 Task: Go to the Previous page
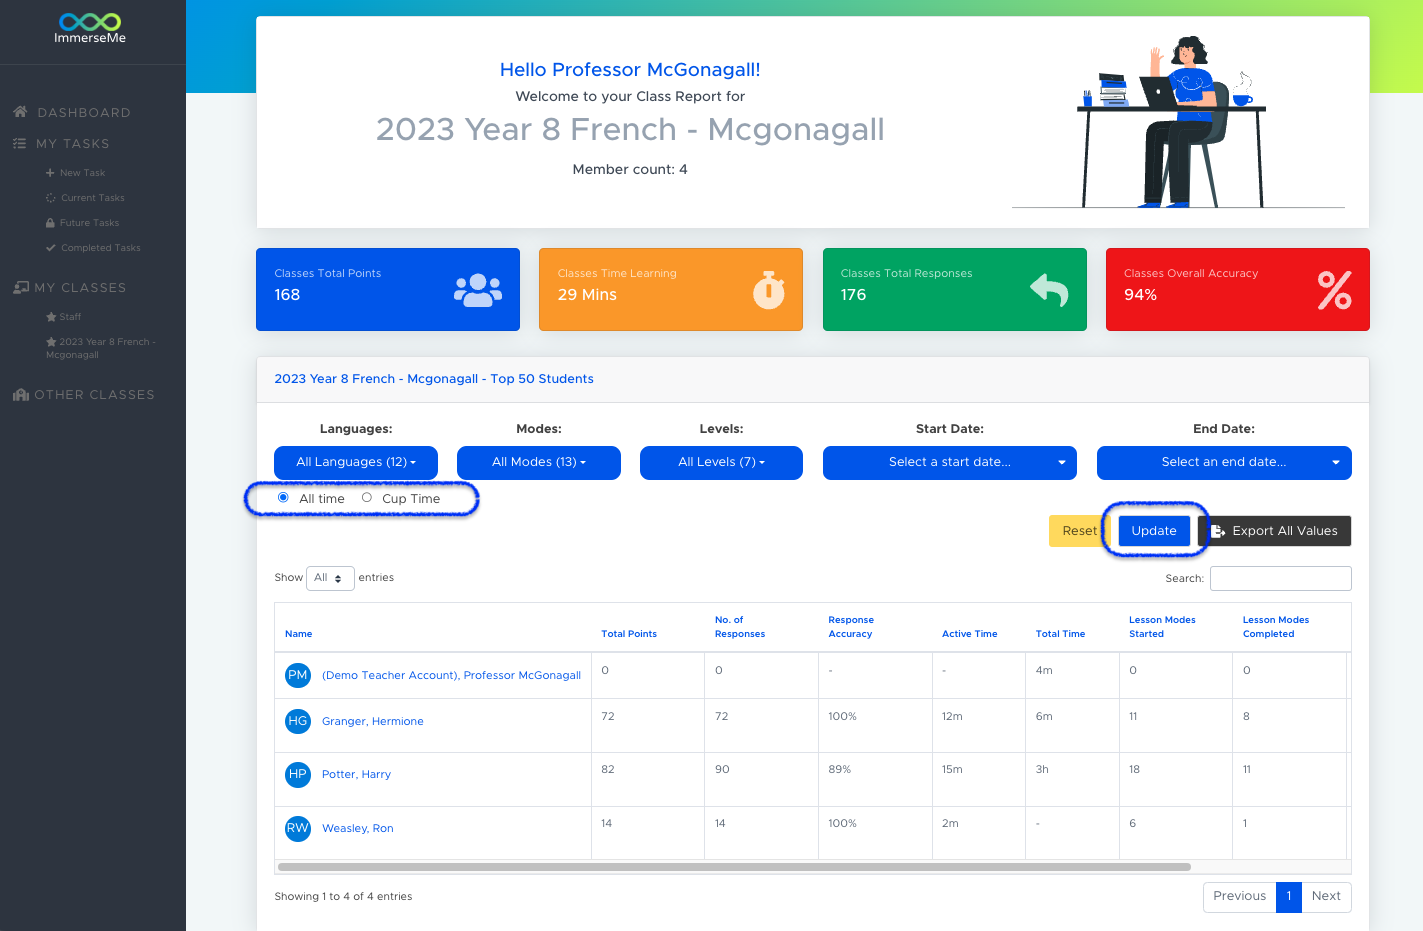(1240, 896)
